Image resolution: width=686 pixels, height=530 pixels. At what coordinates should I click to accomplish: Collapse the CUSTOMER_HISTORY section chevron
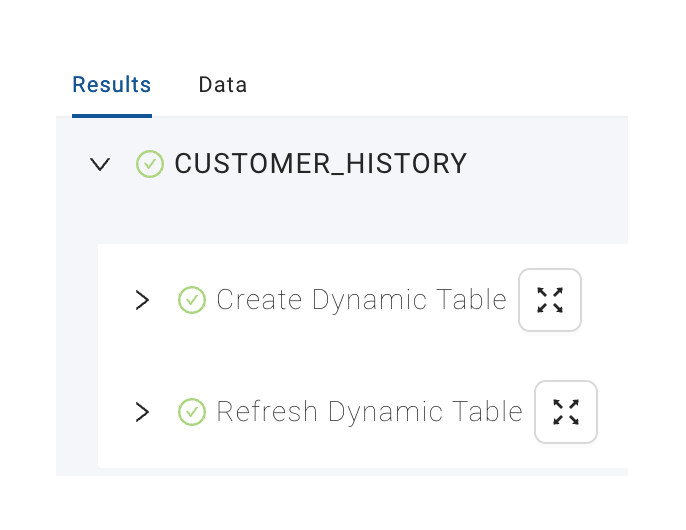coord(100,164)
